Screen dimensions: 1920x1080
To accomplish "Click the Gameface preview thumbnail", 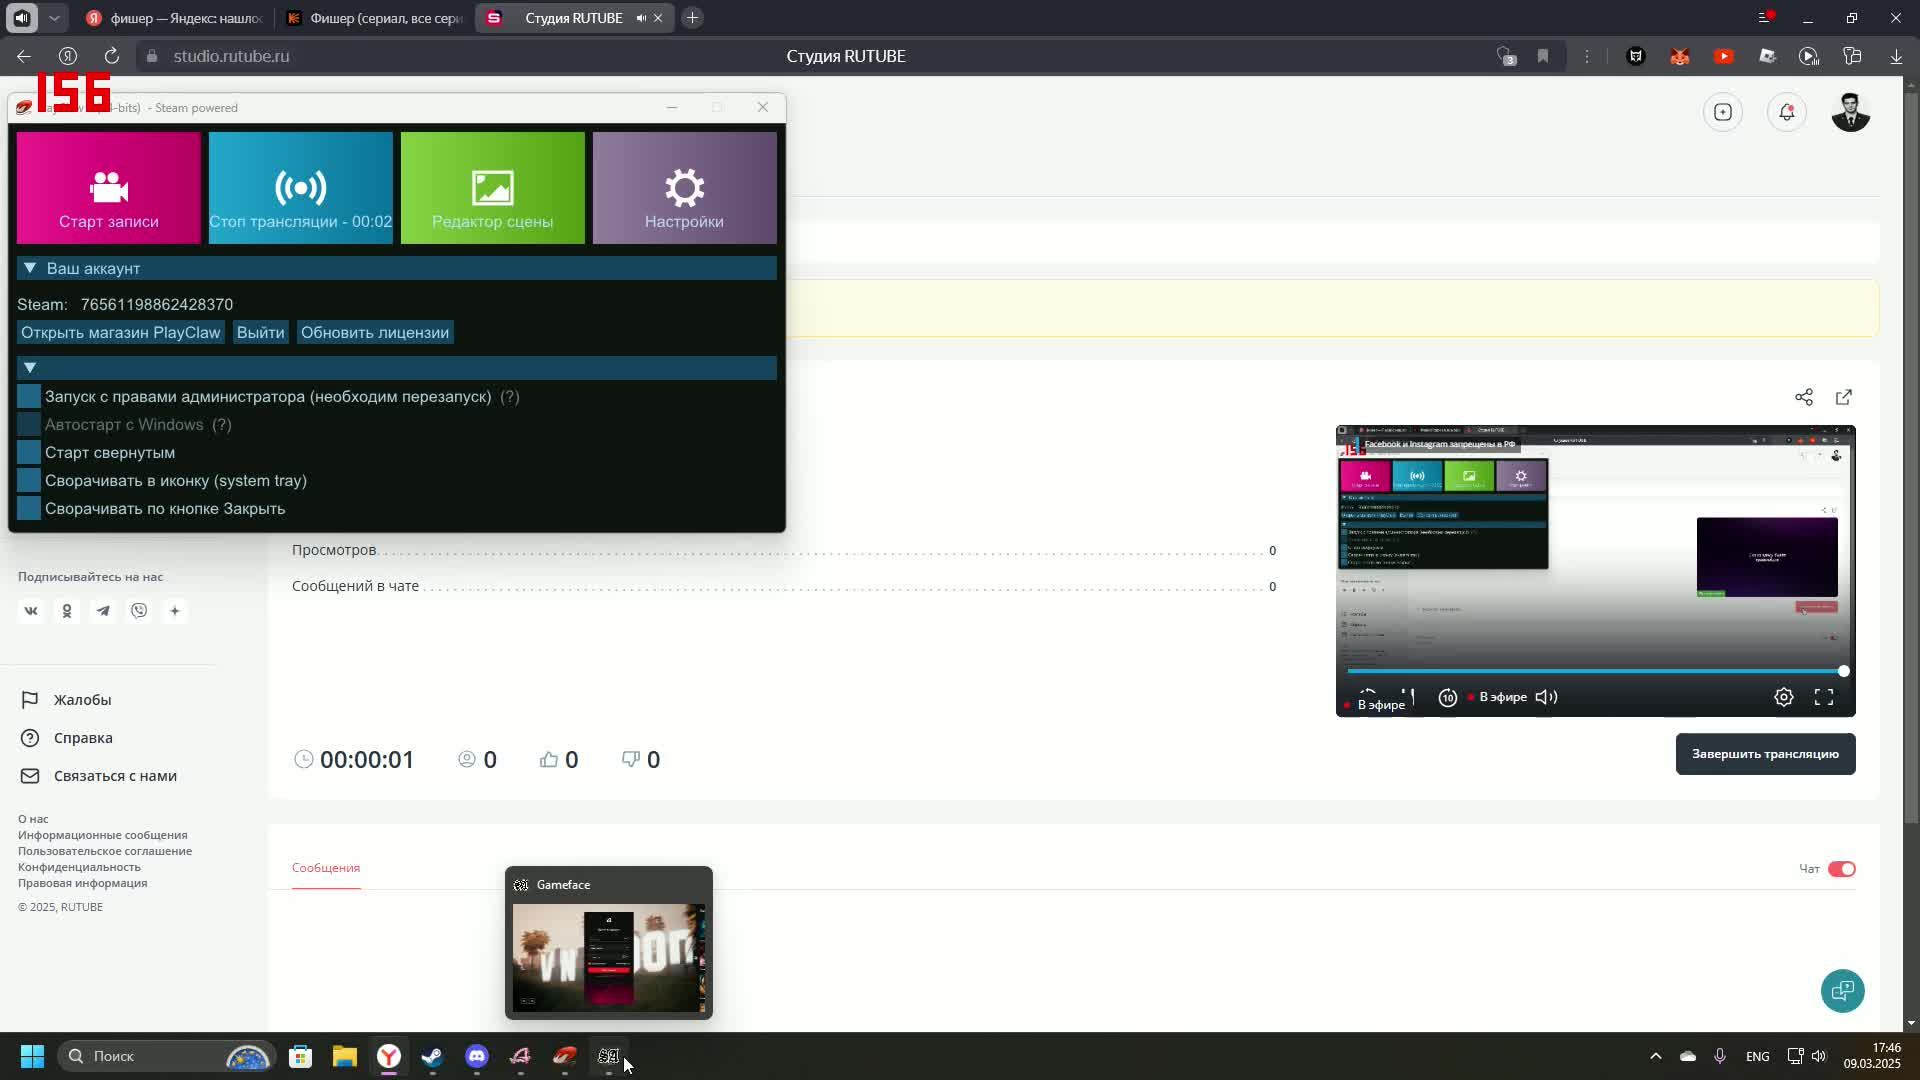I will pos(609,958).
